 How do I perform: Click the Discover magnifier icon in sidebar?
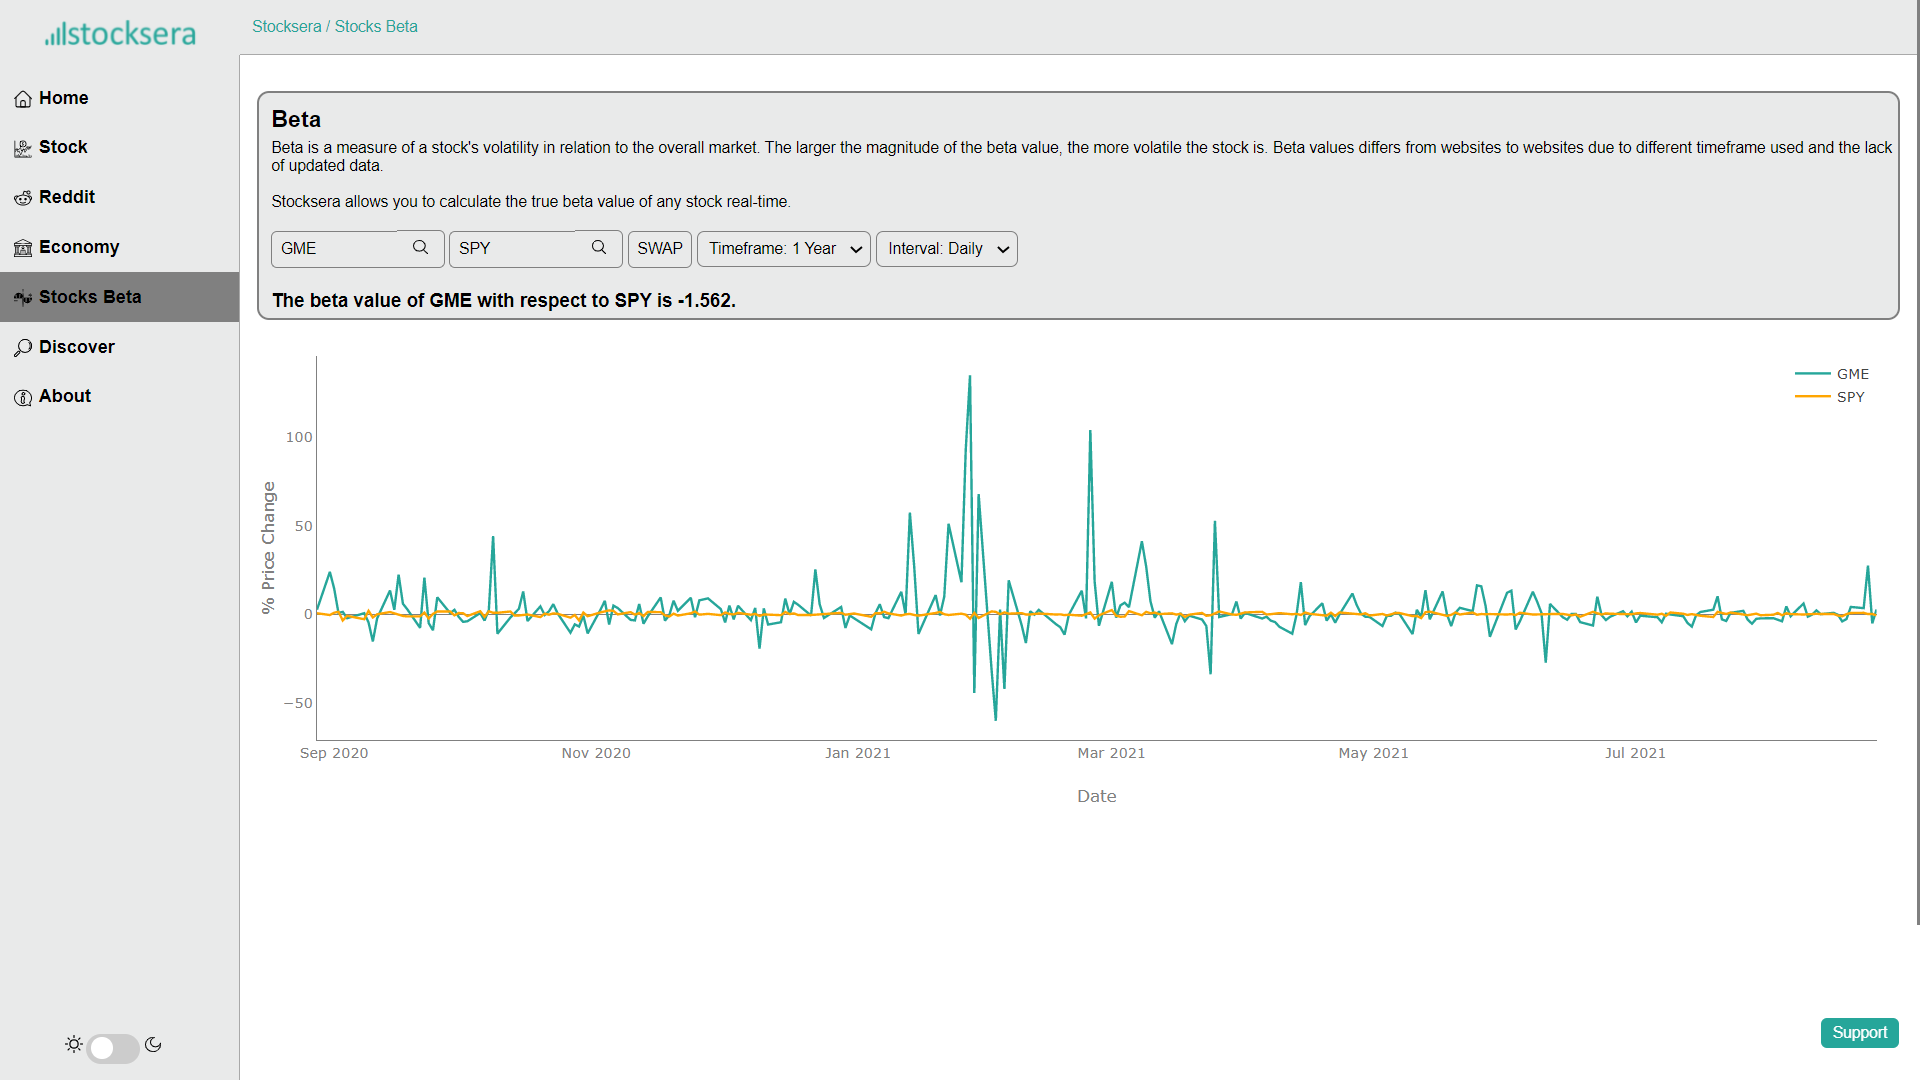(23, 348)
